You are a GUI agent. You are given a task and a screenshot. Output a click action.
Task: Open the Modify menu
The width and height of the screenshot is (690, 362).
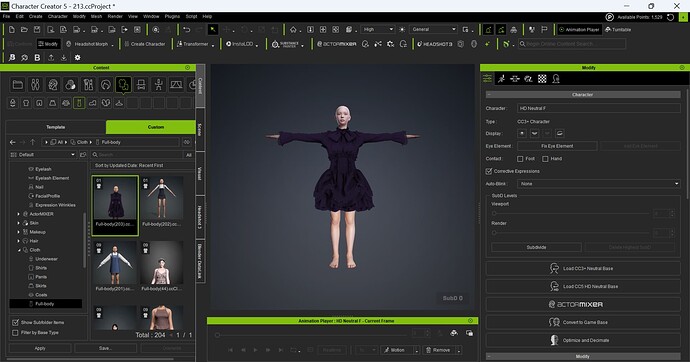79,16
